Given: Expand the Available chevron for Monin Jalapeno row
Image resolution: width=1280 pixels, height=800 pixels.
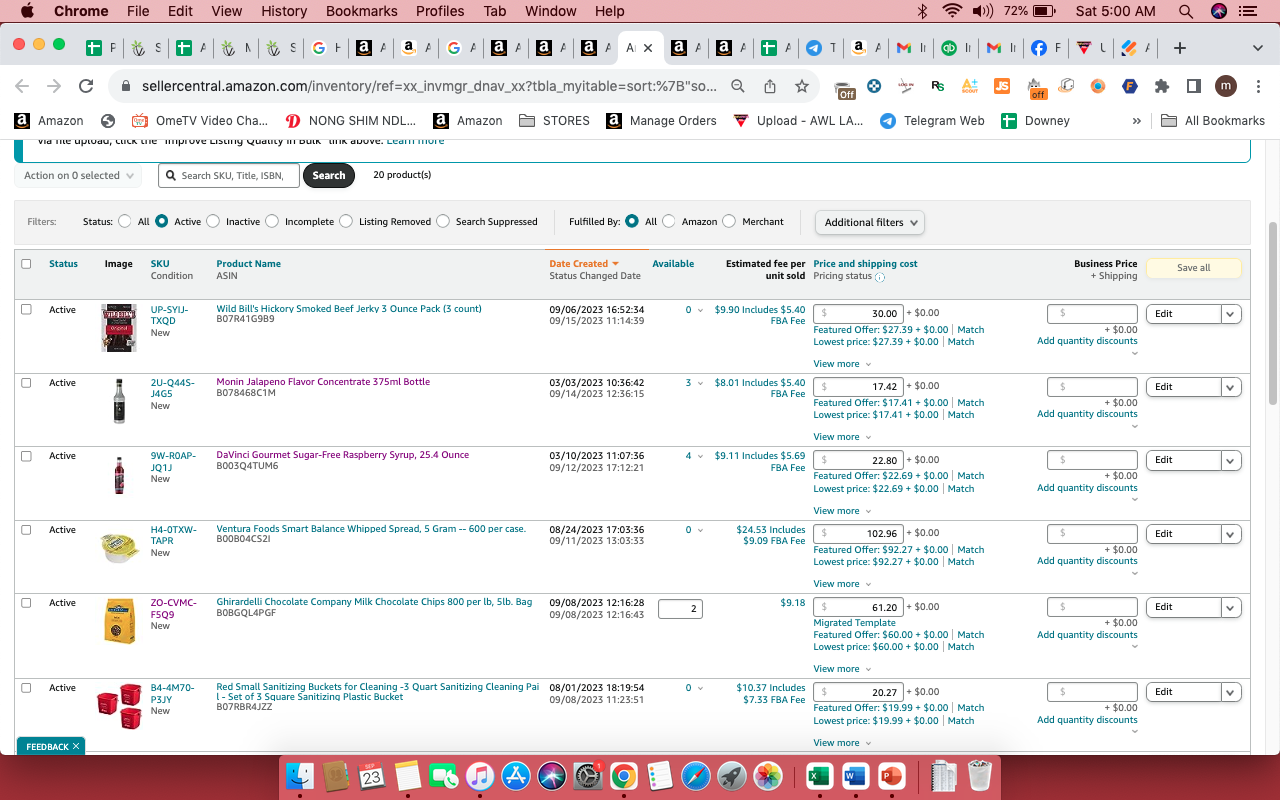Looking at the screenshot, I should [700, 383].
